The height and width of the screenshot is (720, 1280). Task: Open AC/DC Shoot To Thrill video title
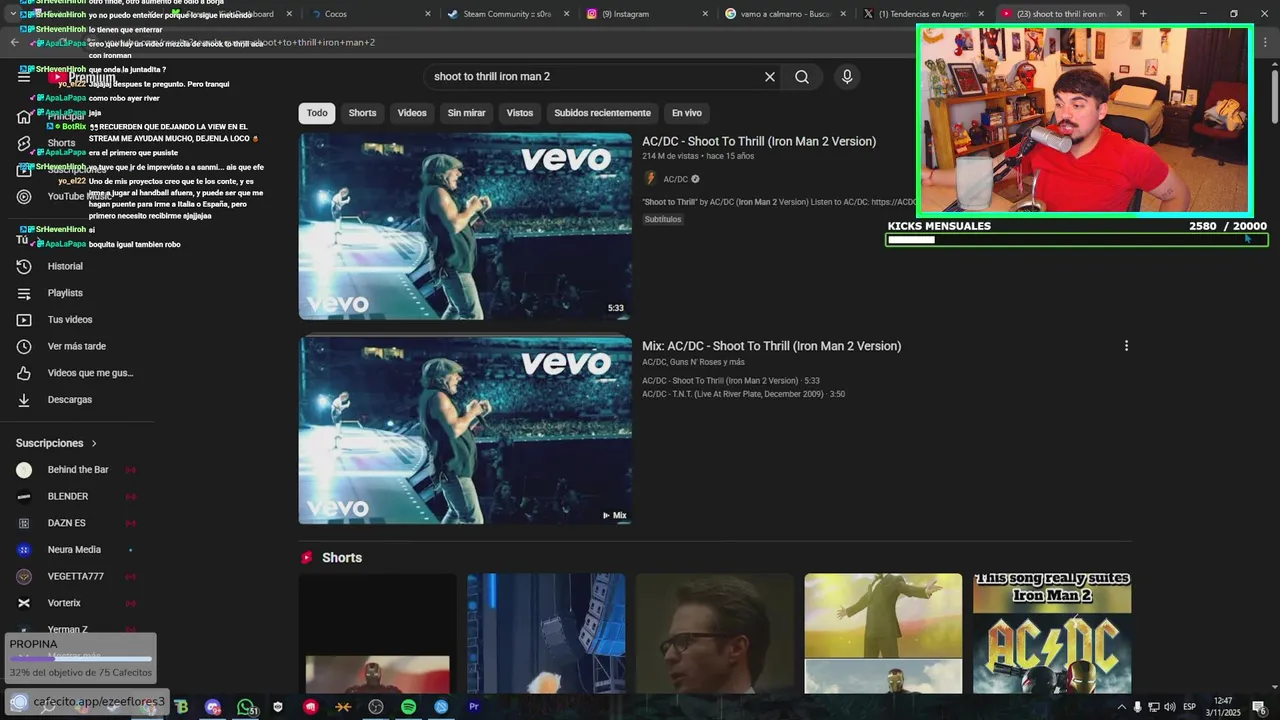coord(759,142)
